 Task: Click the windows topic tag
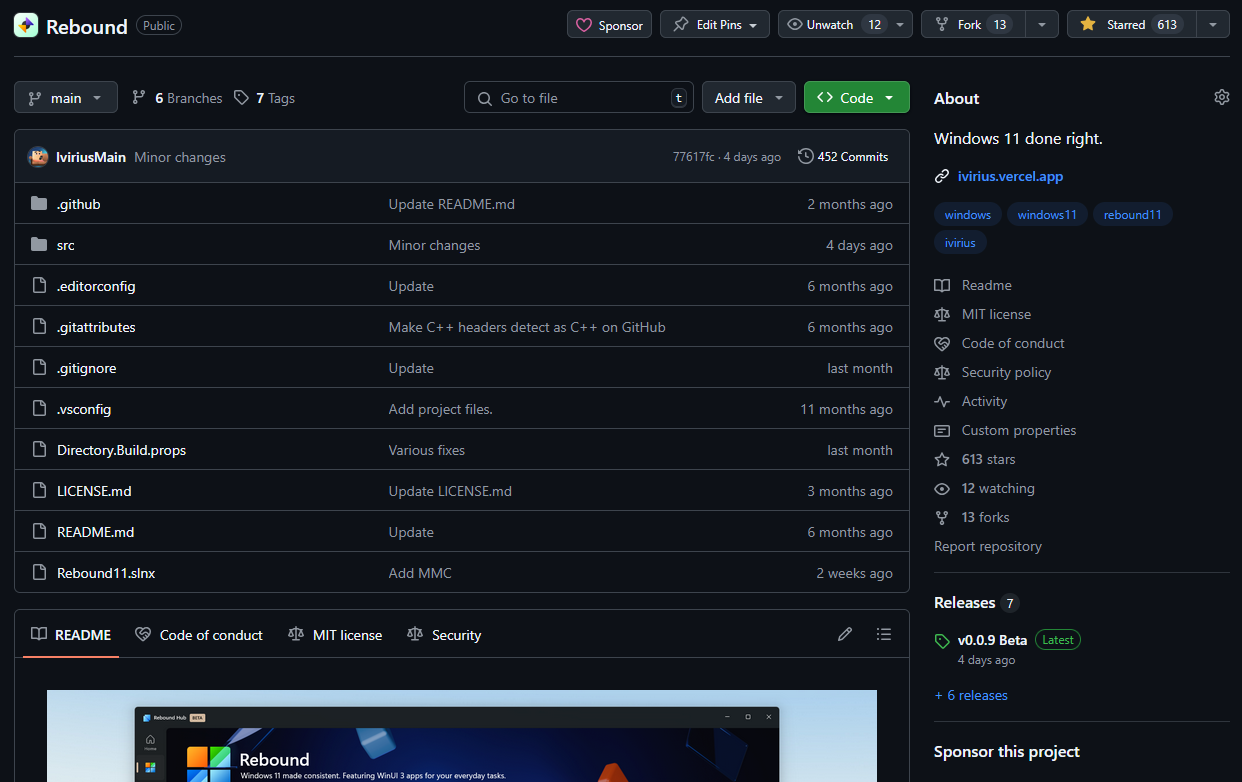(x=967, y=214)
